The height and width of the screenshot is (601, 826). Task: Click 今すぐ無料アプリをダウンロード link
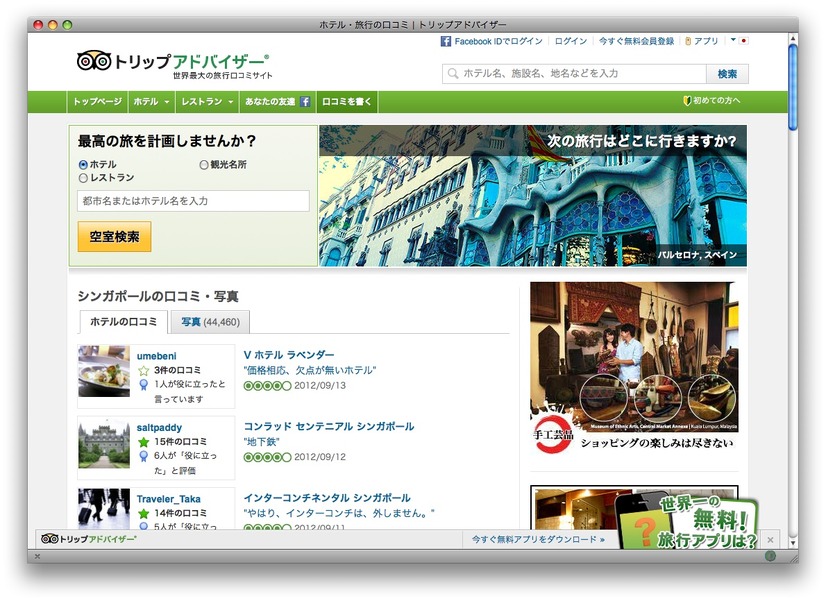point(538,539)
